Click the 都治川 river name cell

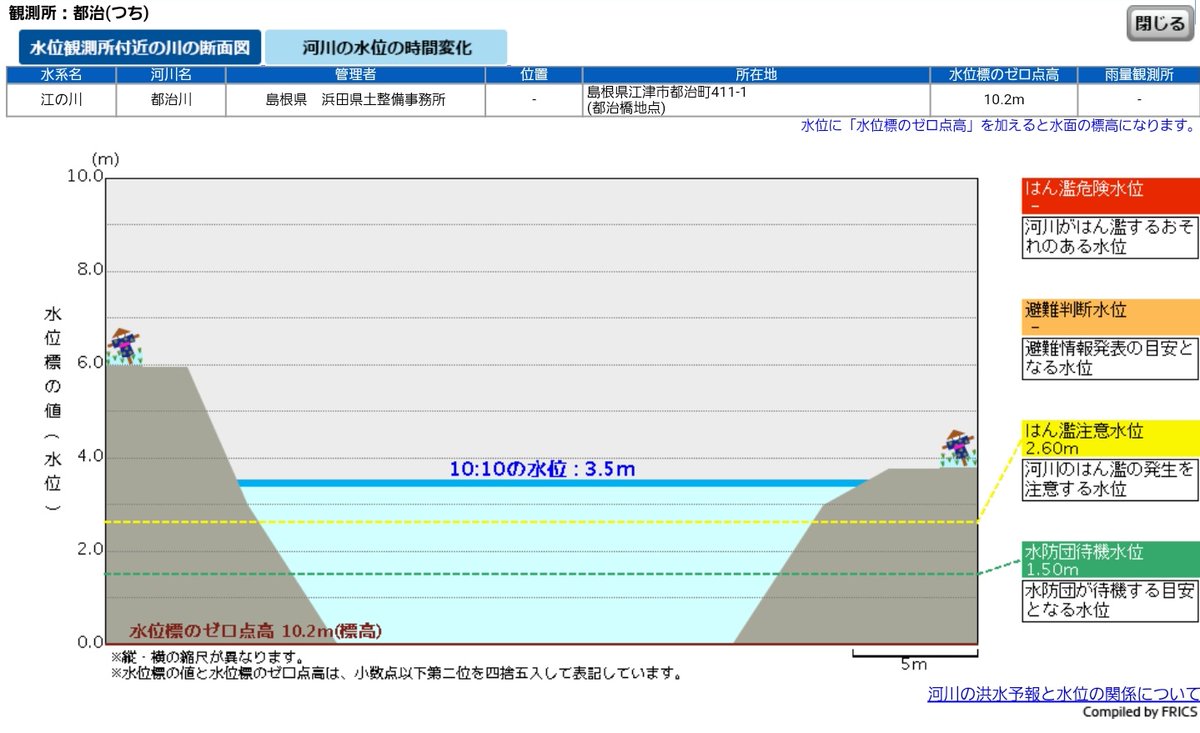click(171, 100)
